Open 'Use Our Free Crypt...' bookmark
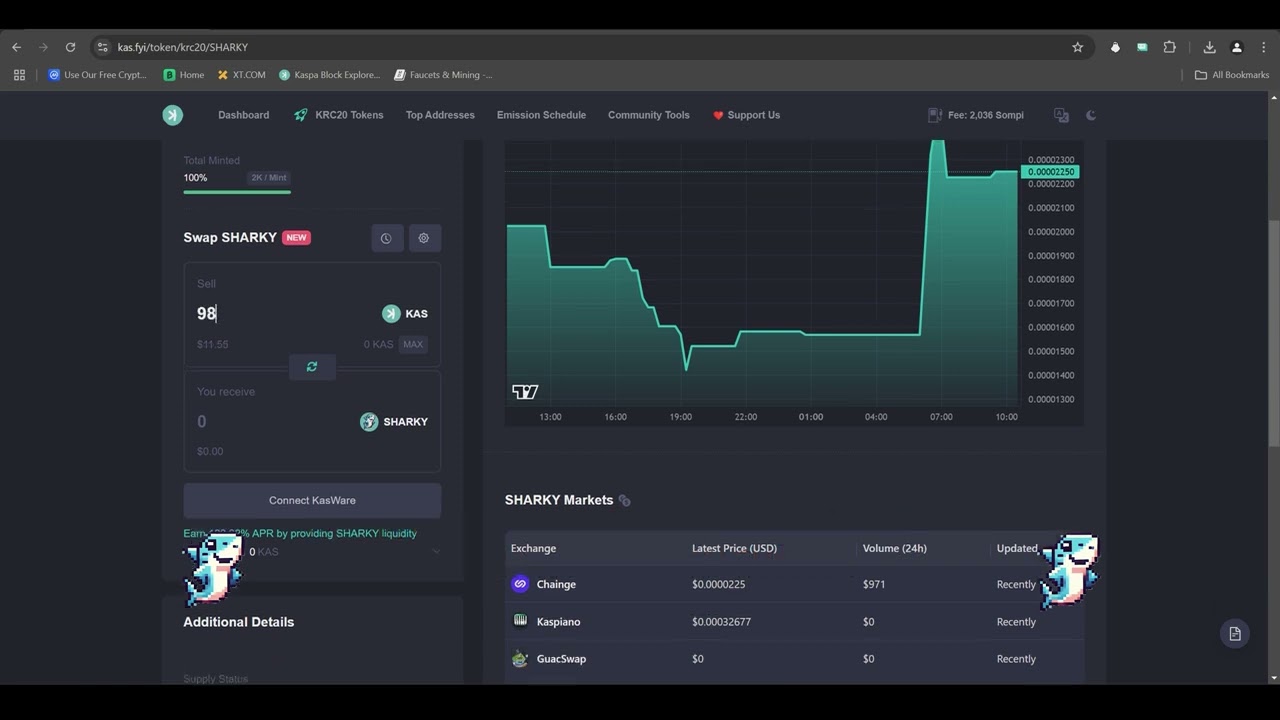The width and height of the screenshot is (1280, 720). coord(97,75)
